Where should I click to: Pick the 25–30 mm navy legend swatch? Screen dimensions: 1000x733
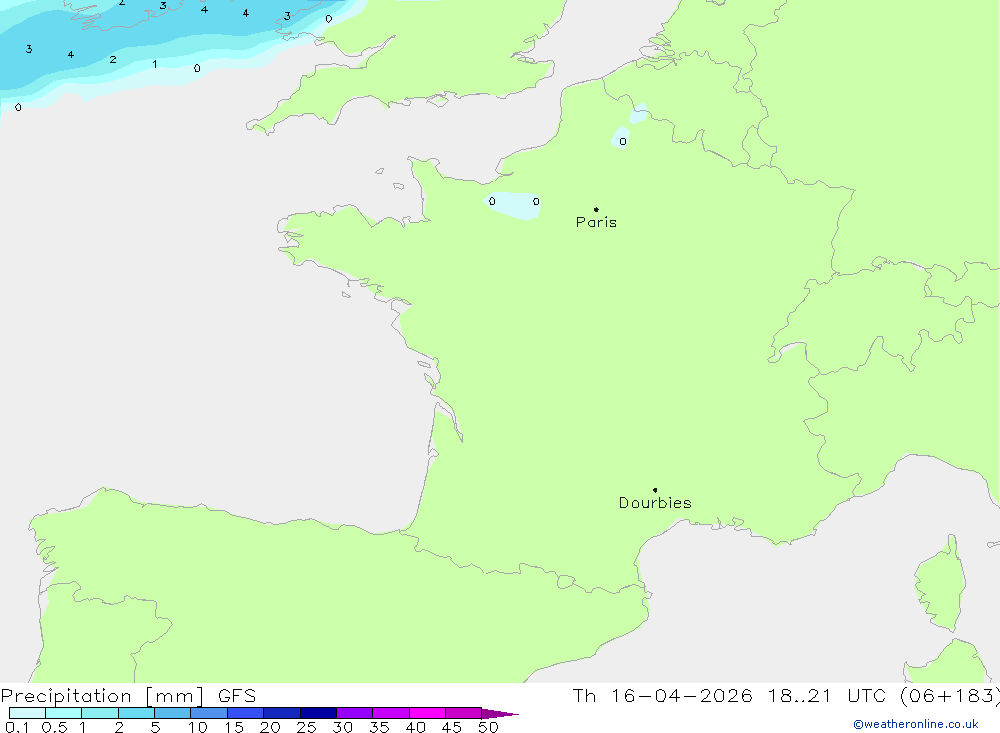point(318,713)
